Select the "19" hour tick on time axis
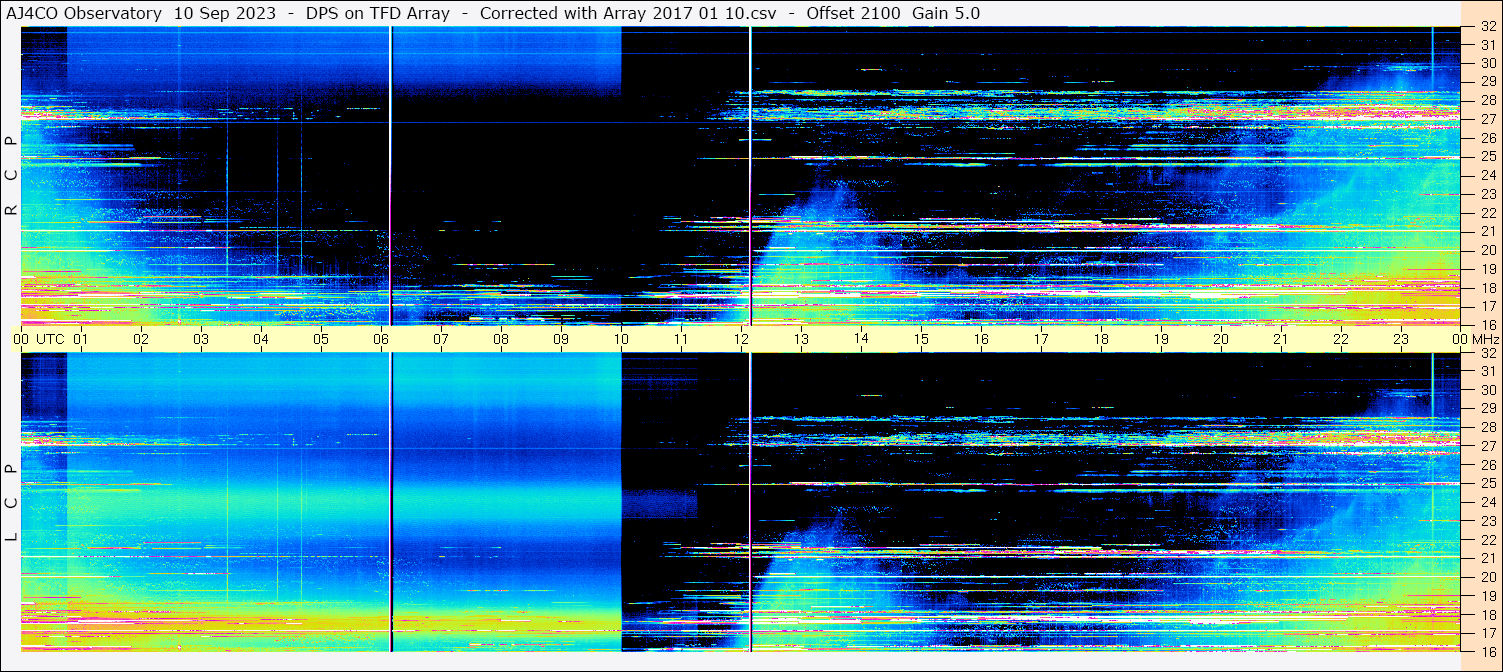Screen dimensions: 1503x672 tap(1161, 339)
